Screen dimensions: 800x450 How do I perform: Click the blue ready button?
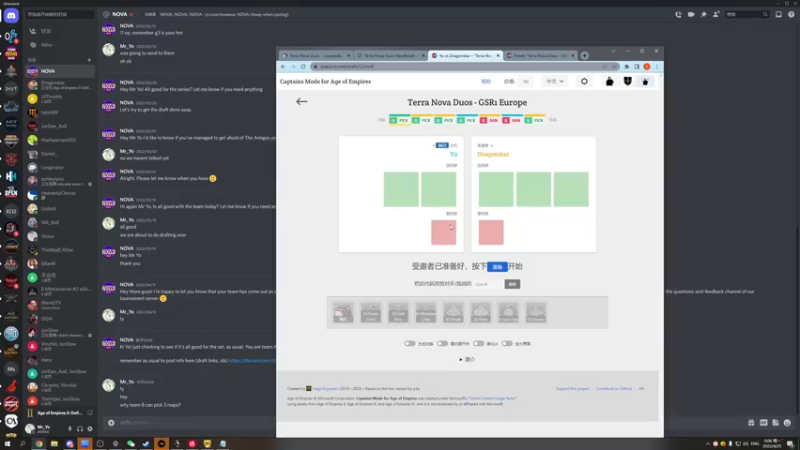point(497,267)
